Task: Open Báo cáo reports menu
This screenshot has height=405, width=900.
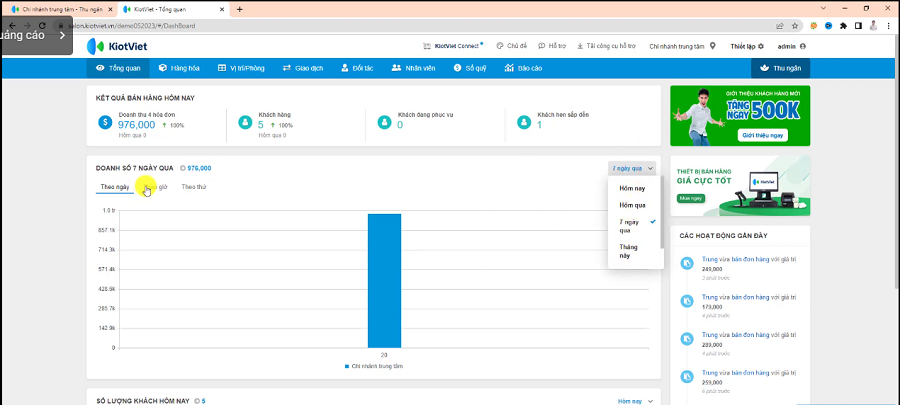Action: coord(523,68)
